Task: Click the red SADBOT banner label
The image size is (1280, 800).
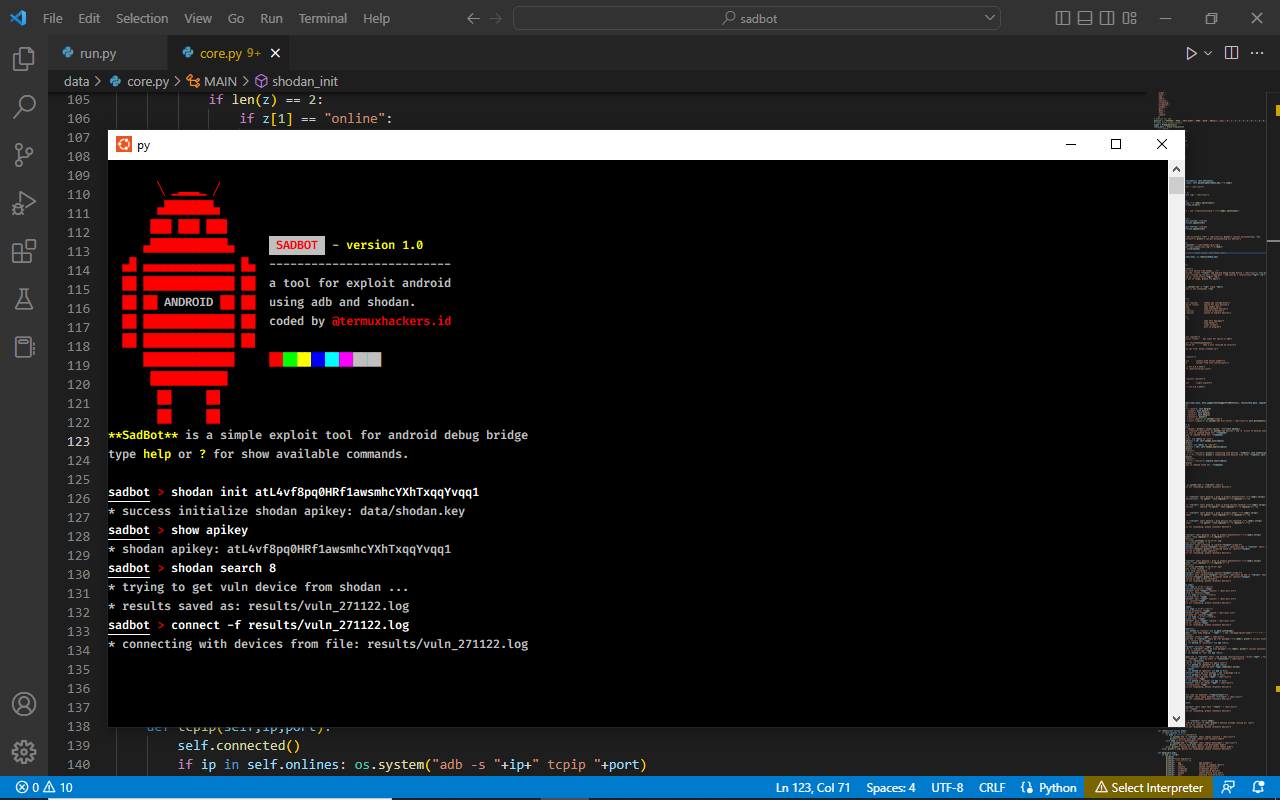Action: tap(297, 245)
